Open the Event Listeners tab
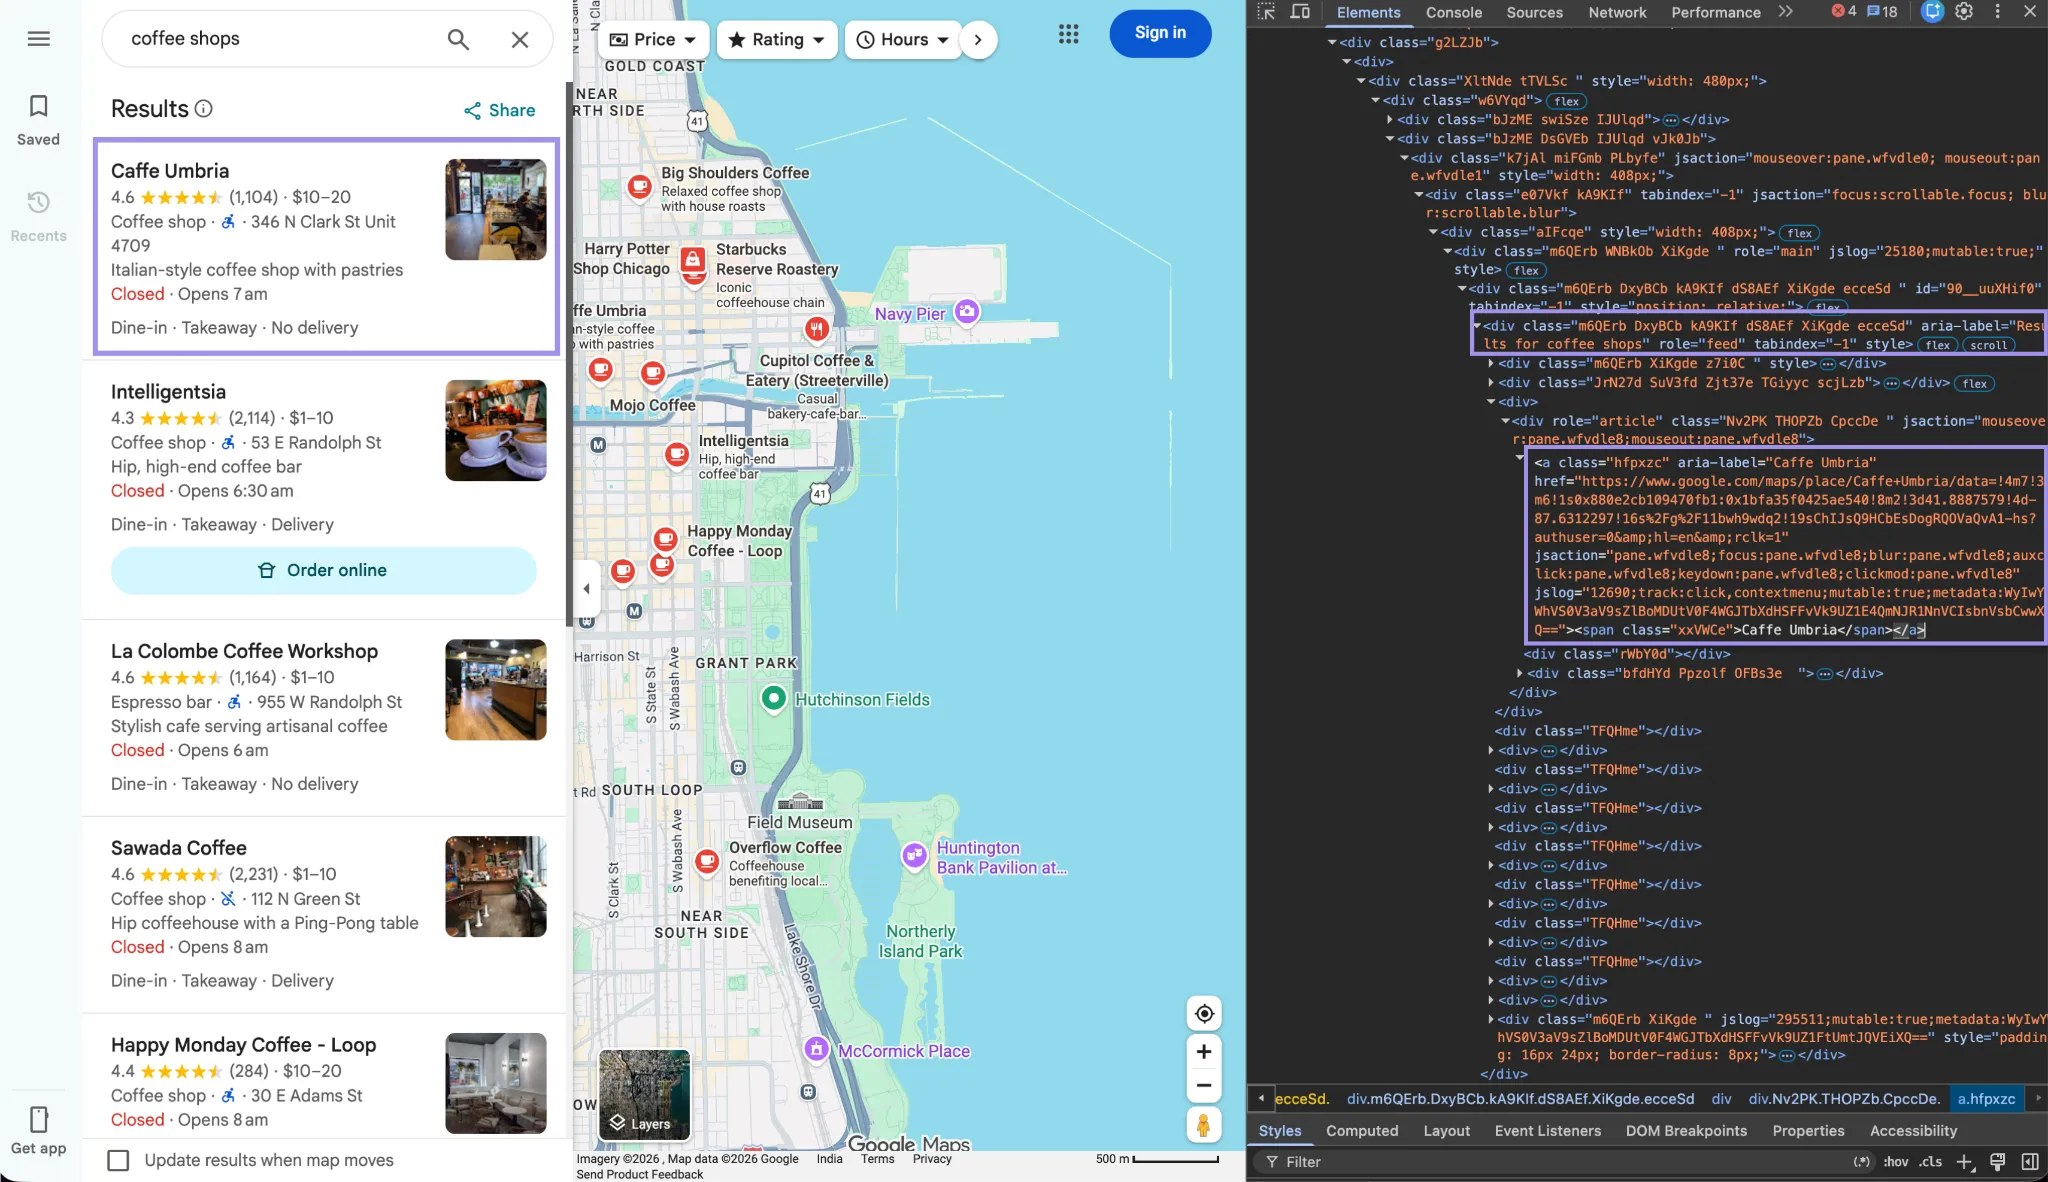Viewport: 2048px width, 1182px height. [1548, 1131]
